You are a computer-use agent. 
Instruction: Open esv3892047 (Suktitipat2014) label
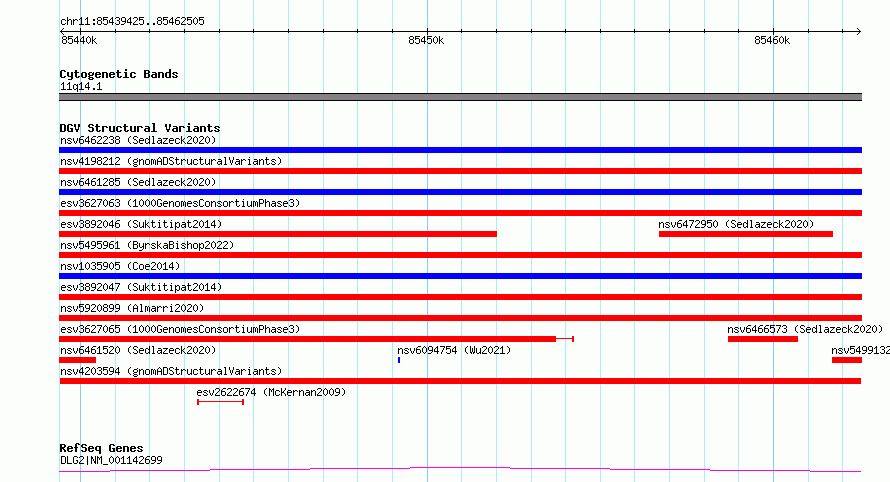(141, 287)
